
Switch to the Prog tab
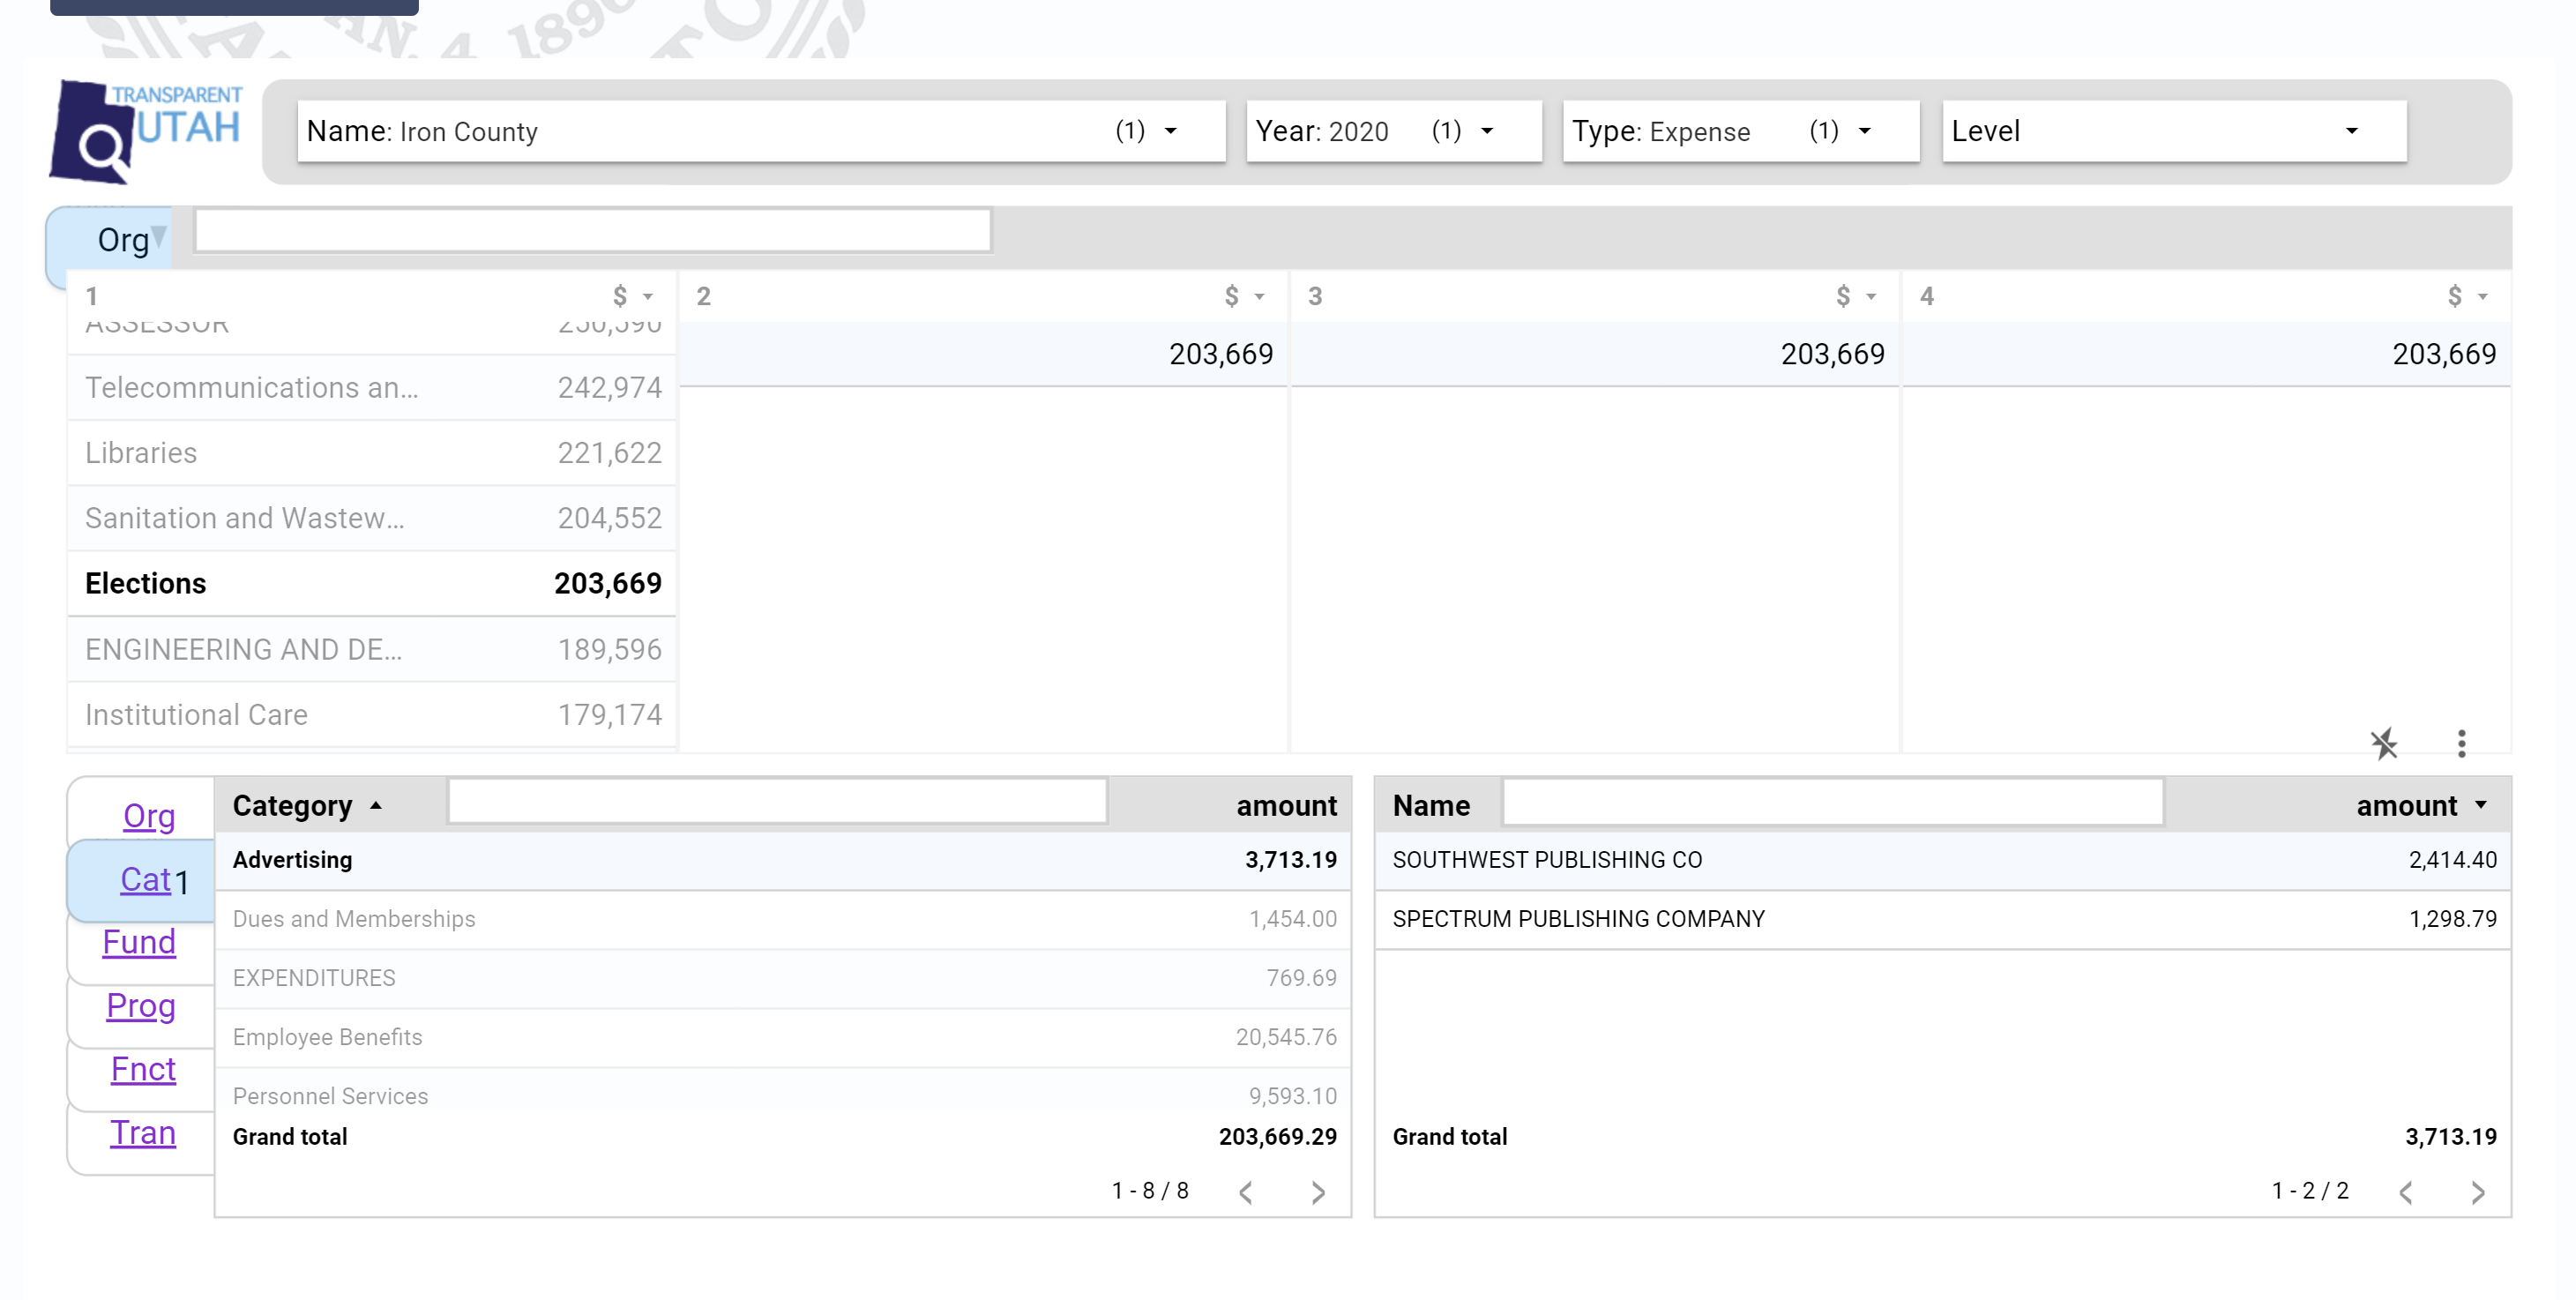click(x=141, y=1005)
